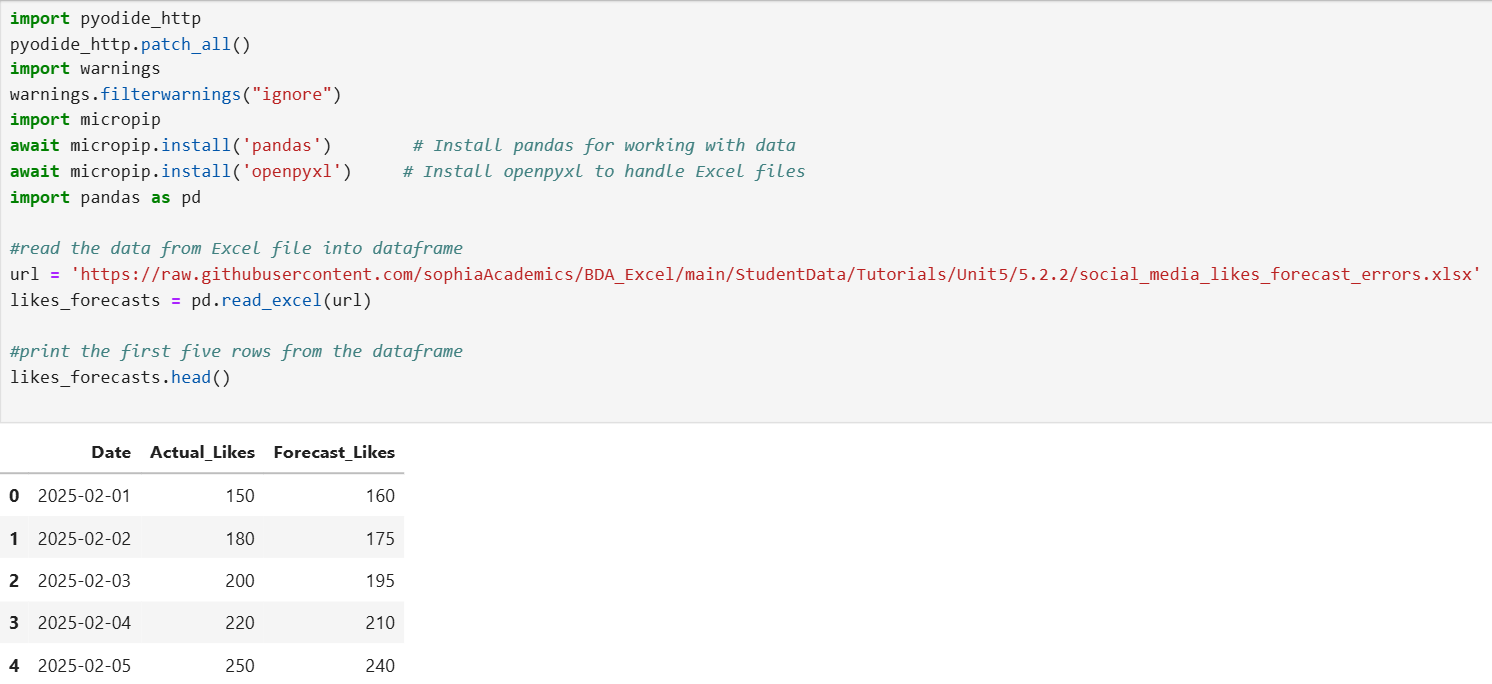Viewport: 1492px width, 684px height.
Task: Place cursor at likes_forecasts.head() line
Action: point(120,377)
